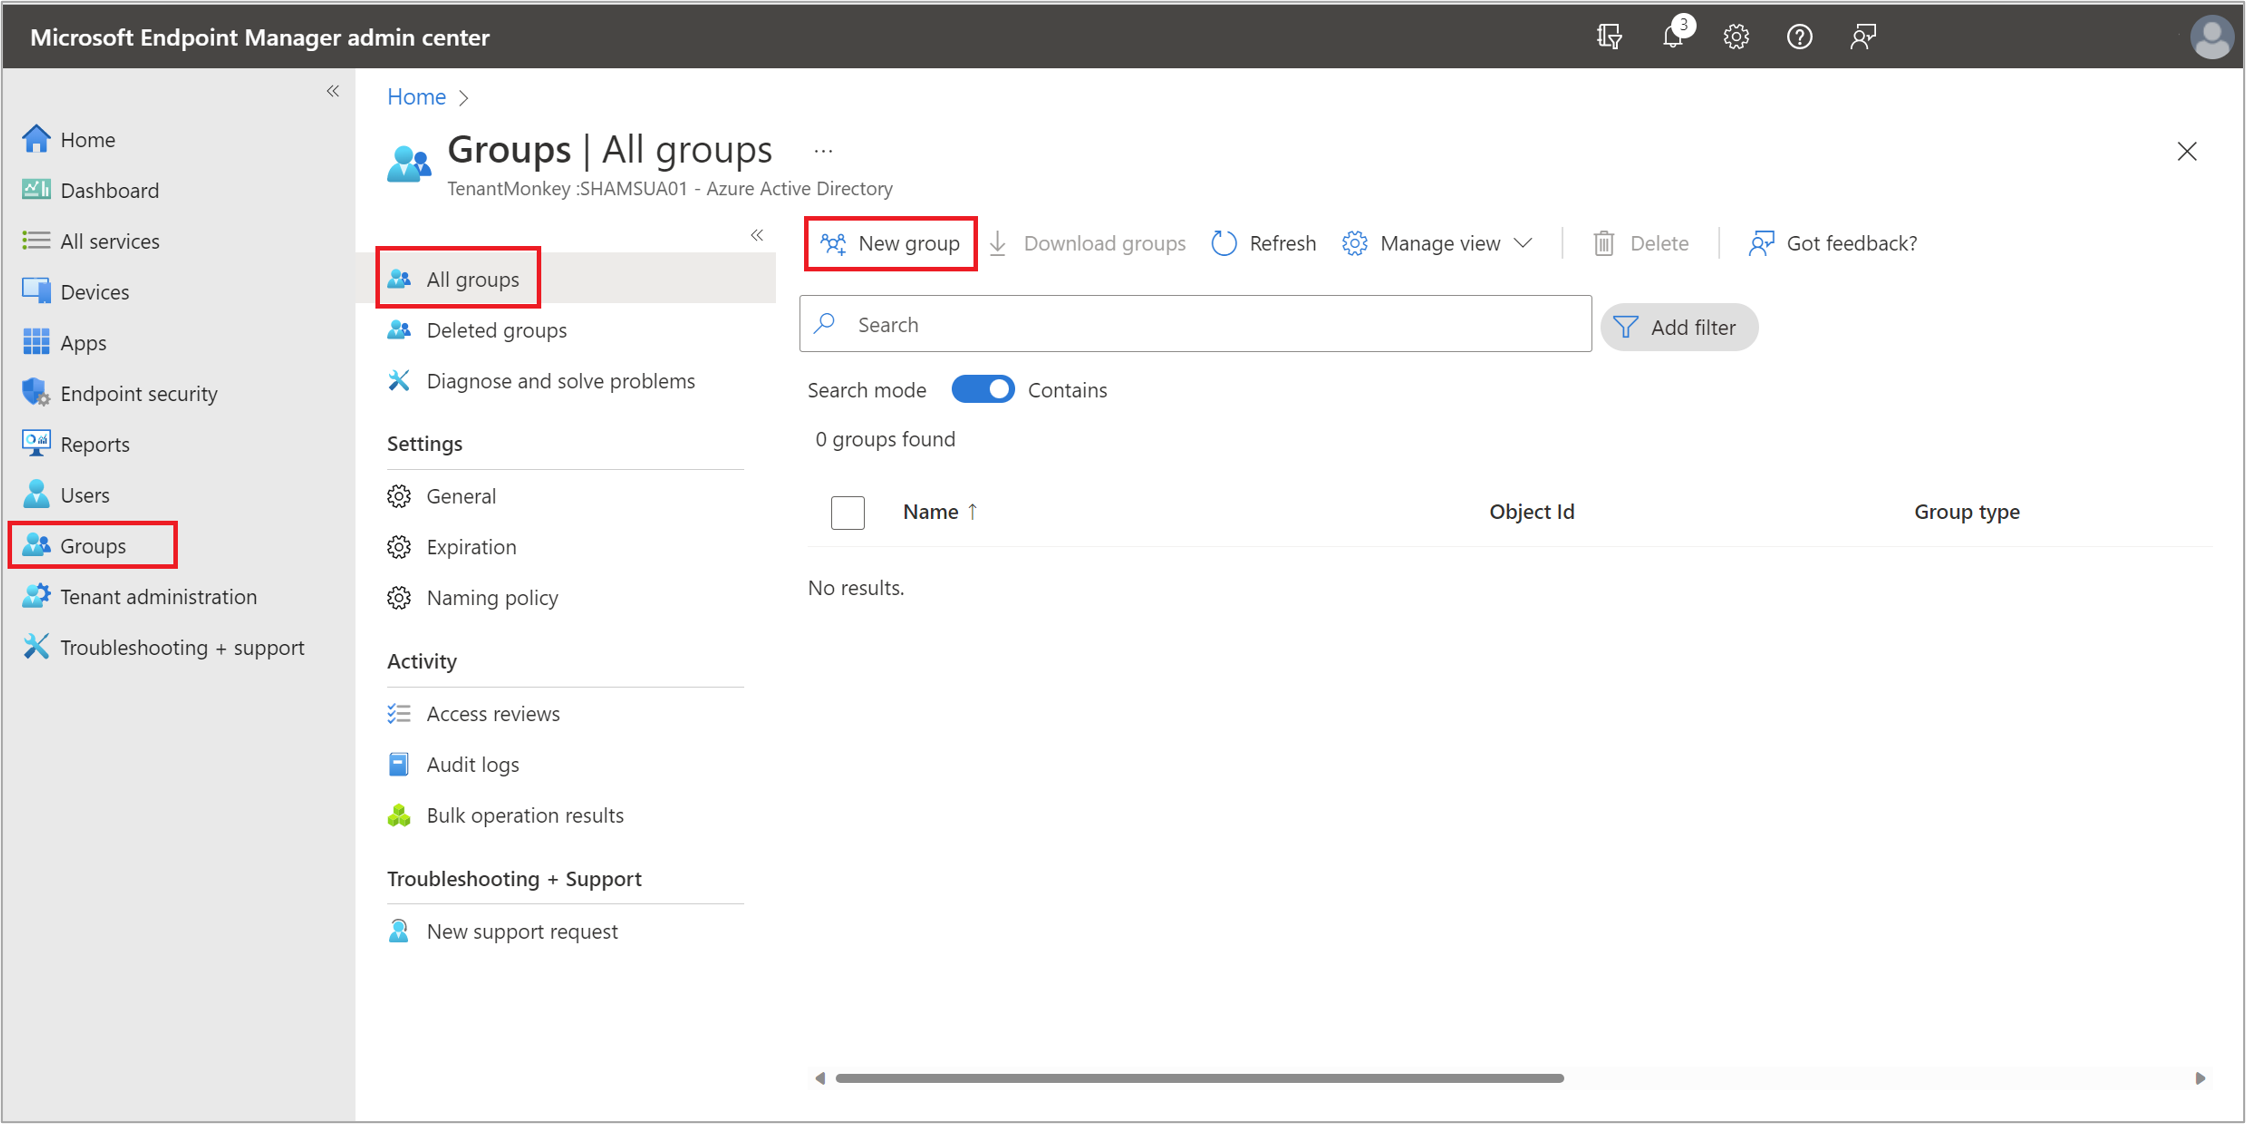Click the Home breadcrumb link

click(416, 96)
